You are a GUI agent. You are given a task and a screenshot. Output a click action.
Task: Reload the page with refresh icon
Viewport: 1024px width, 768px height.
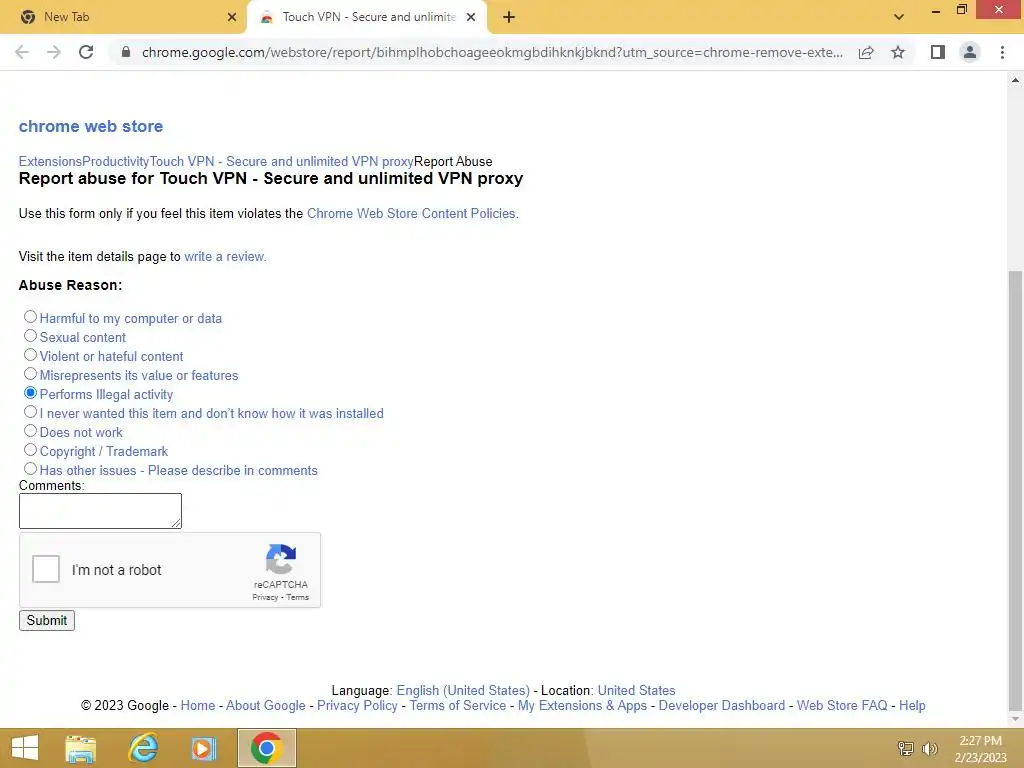(x=86, y=52)
